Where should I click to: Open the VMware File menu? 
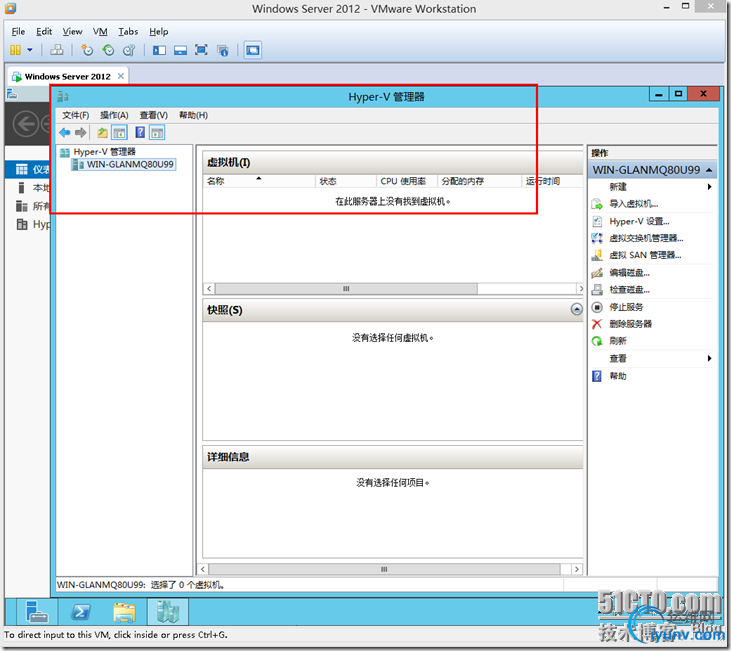[18, 32]
